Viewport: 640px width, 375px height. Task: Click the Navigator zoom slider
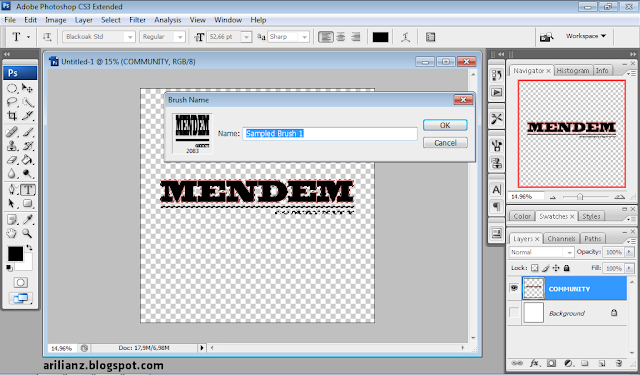580,197
